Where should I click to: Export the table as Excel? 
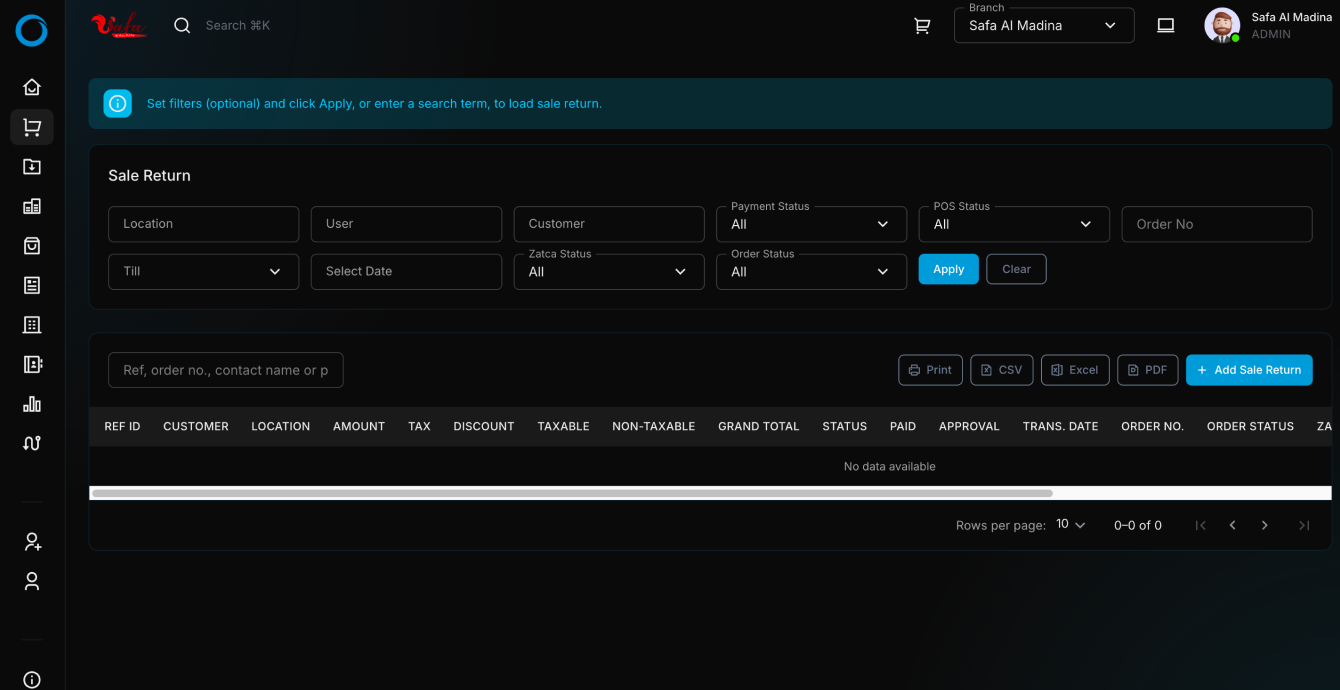tap(1075, 369)
